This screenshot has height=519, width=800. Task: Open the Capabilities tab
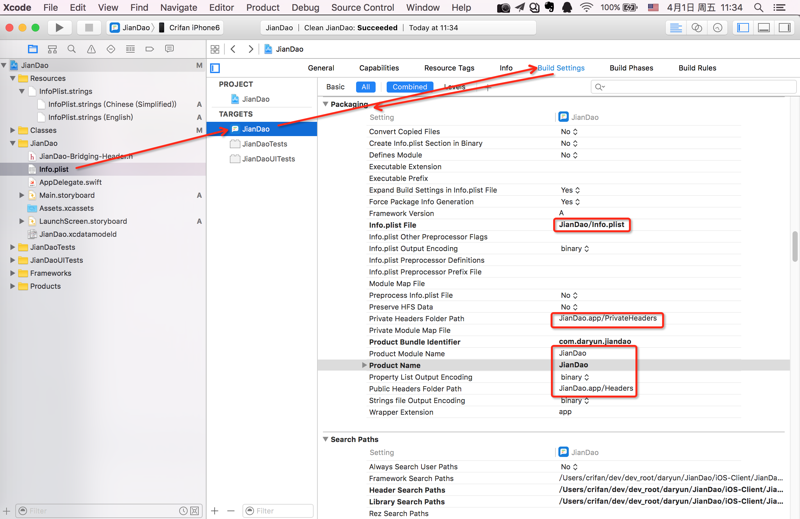tap(379, 68)
